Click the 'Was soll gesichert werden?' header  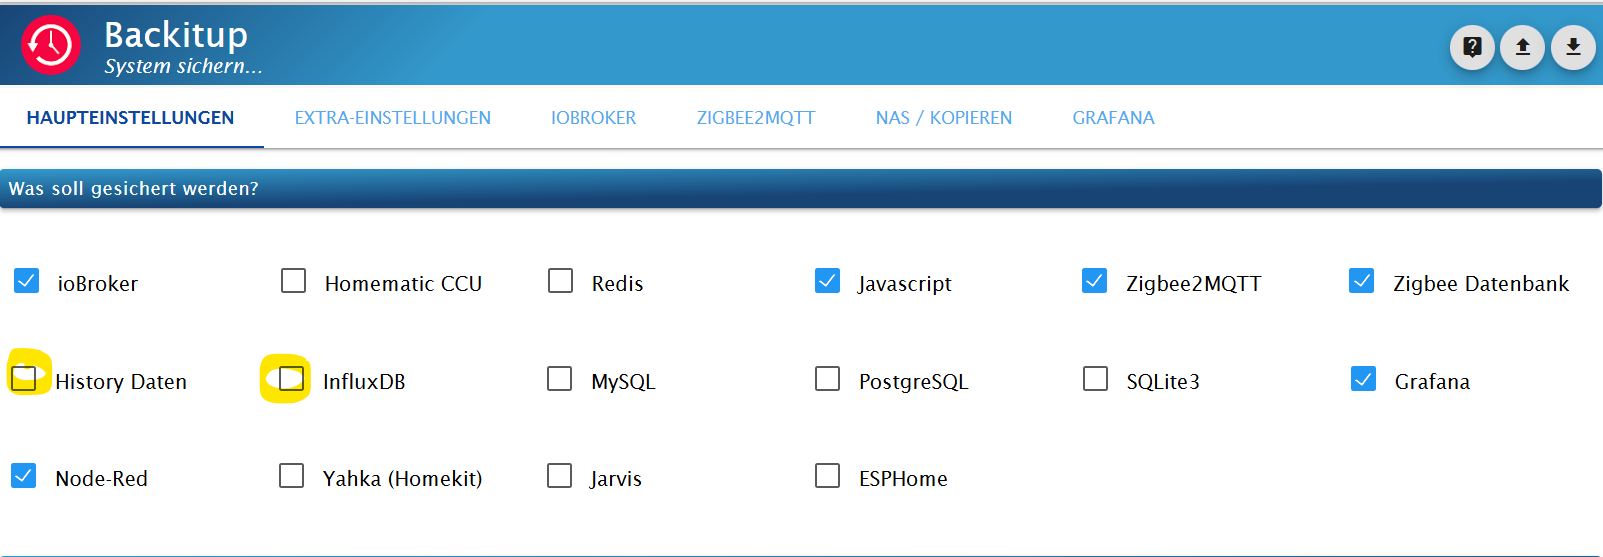coord(134,189)
